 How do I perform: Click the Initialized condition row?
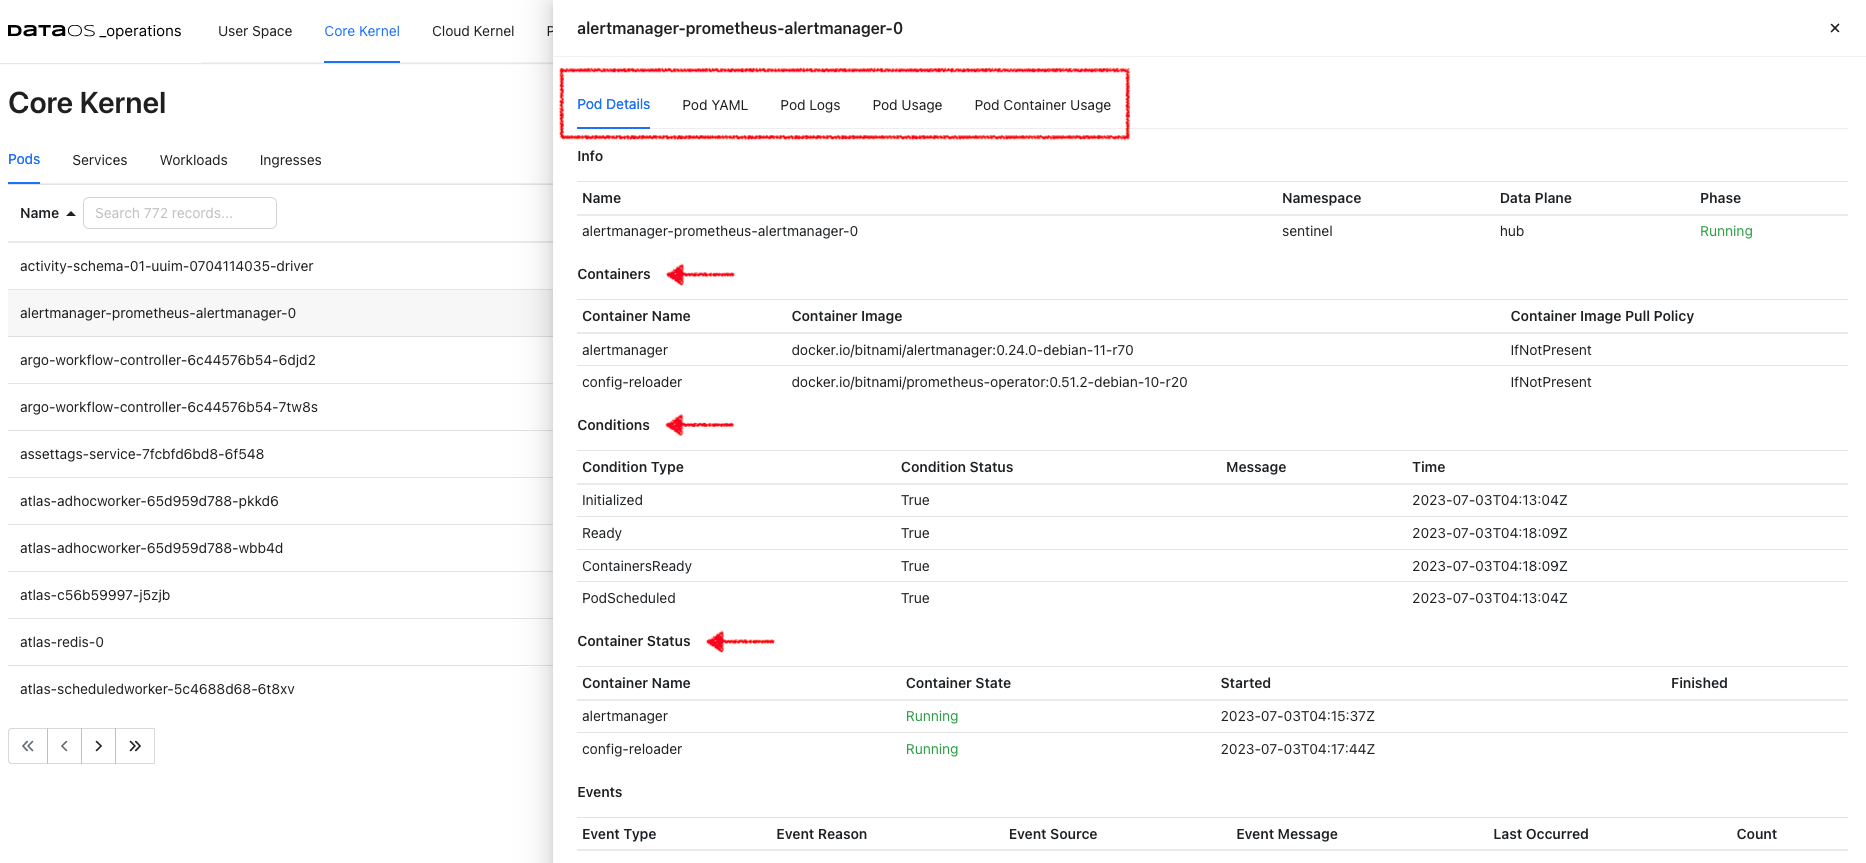click(1212, 500)
